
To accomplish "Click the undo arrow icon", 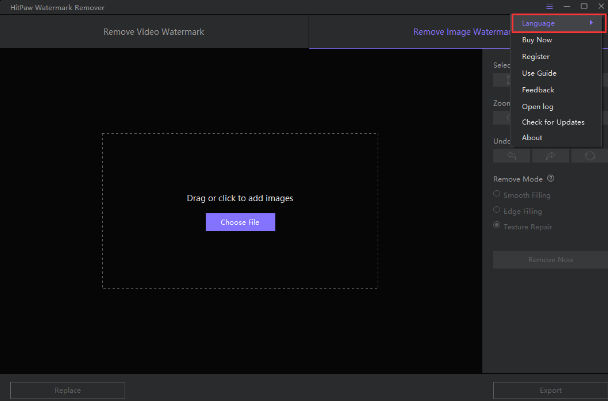I will click(x=512, y=155).
